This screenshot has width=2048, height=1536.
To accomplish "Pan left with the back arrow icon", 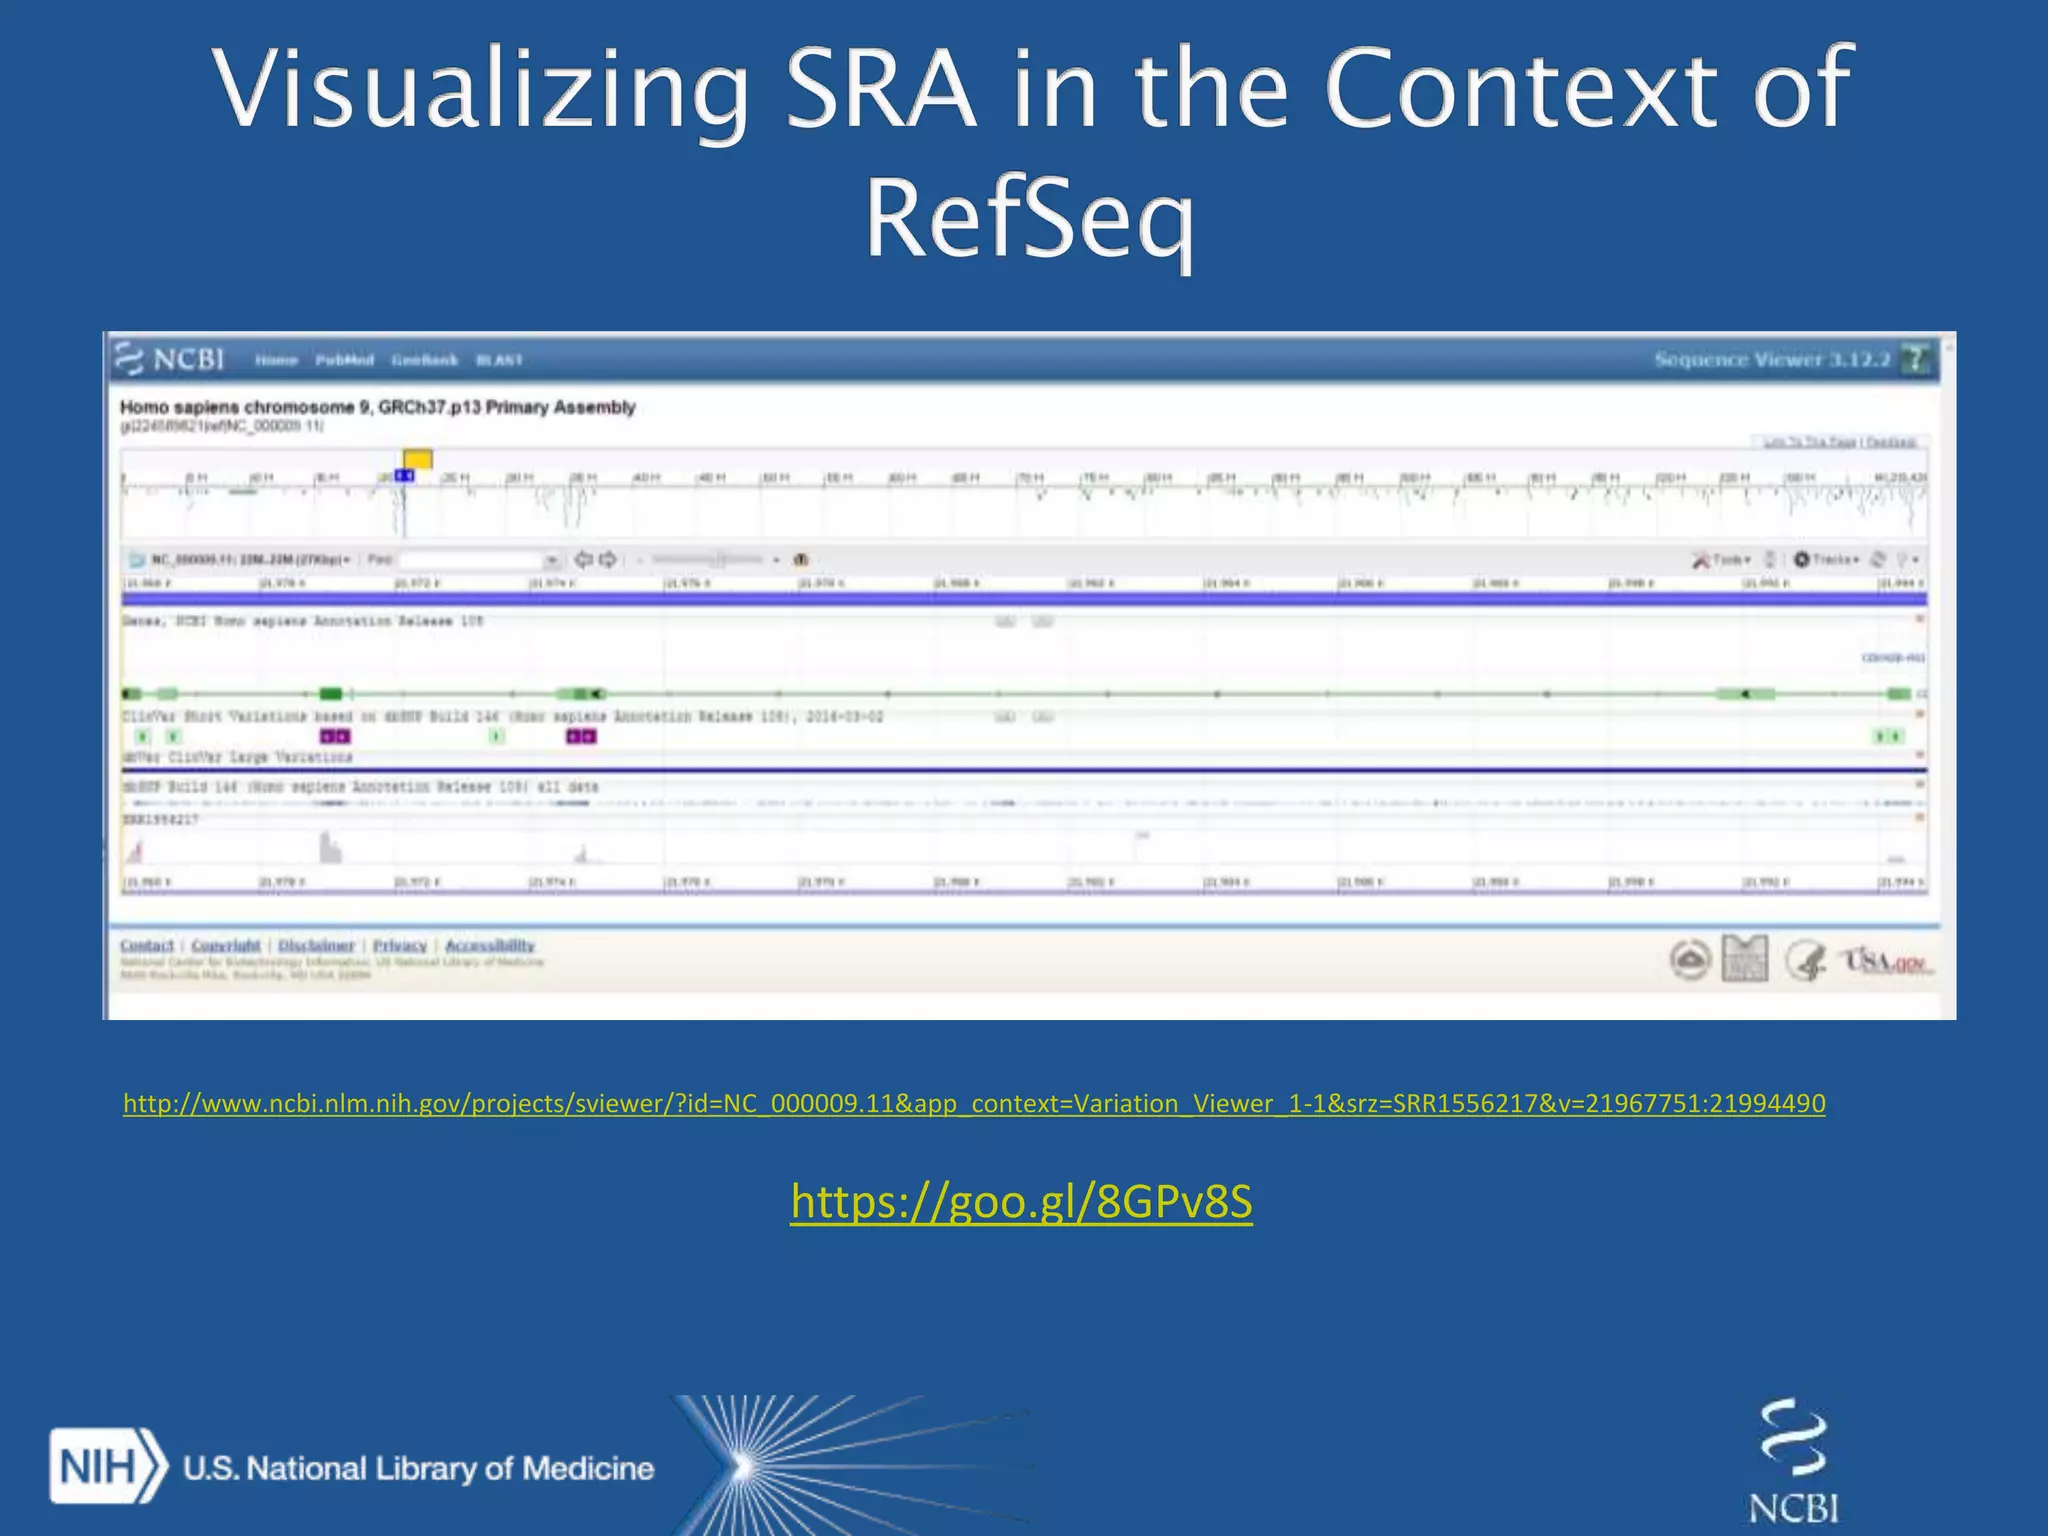I will [x=583, y=560].
